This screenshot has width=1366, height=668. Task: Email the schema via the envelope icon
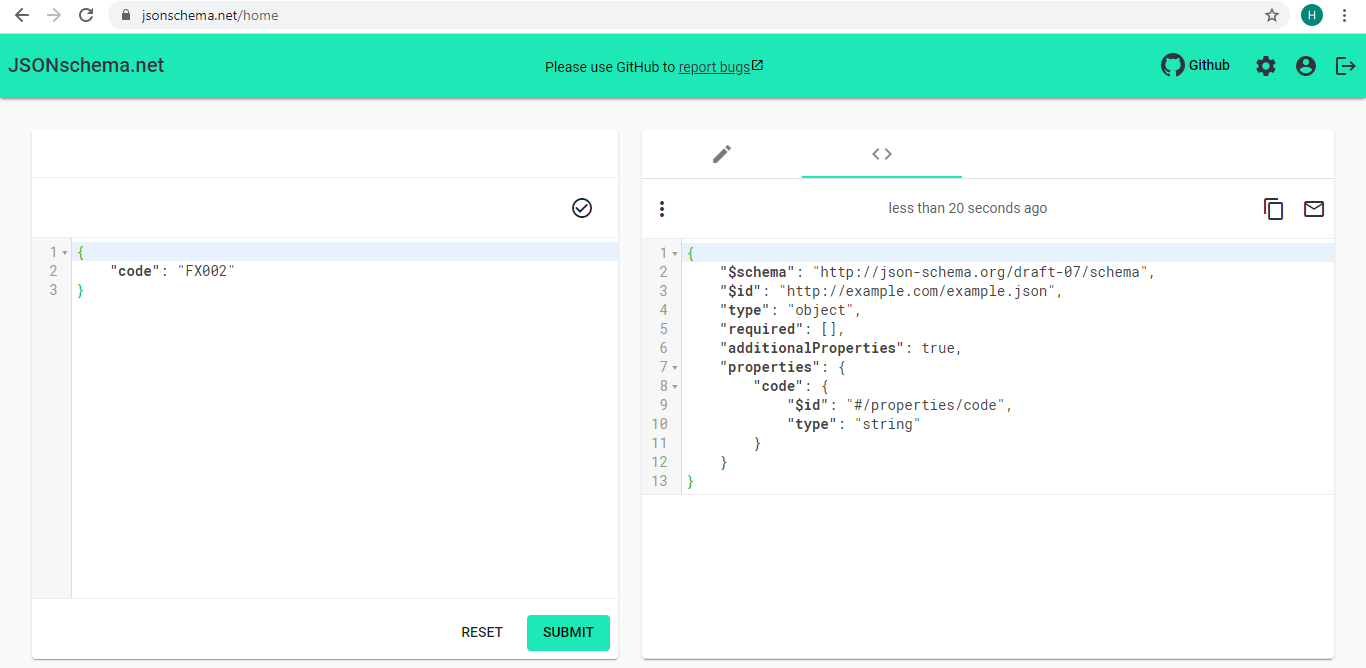pyautogui.click(x=1314, y=209)
